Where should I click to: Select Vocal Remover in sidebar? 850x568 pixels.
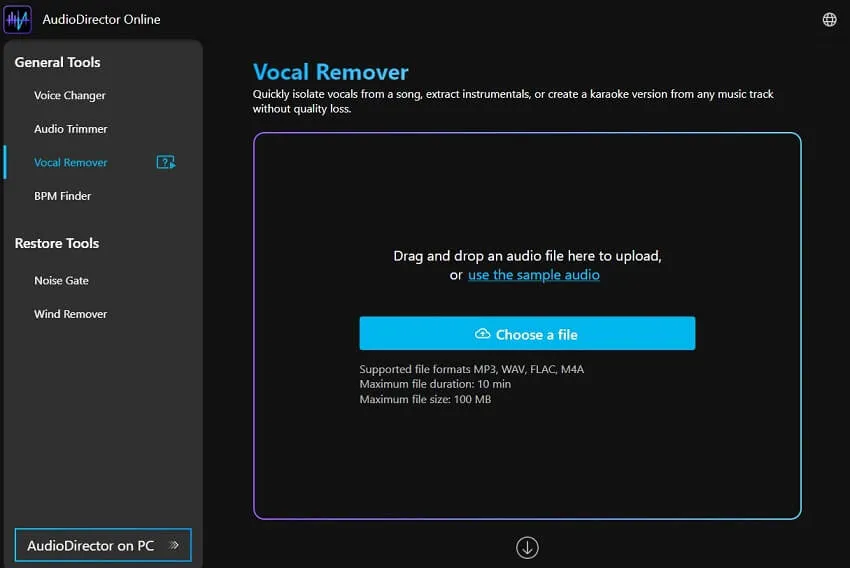(70, 163)
